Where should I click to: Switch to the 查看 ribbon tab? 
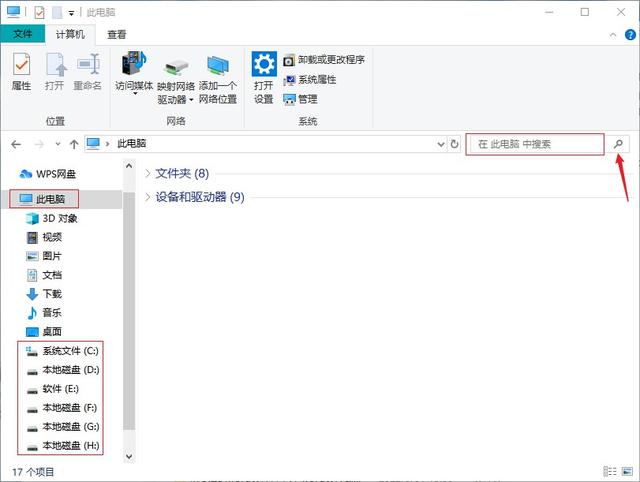point(117,35)
